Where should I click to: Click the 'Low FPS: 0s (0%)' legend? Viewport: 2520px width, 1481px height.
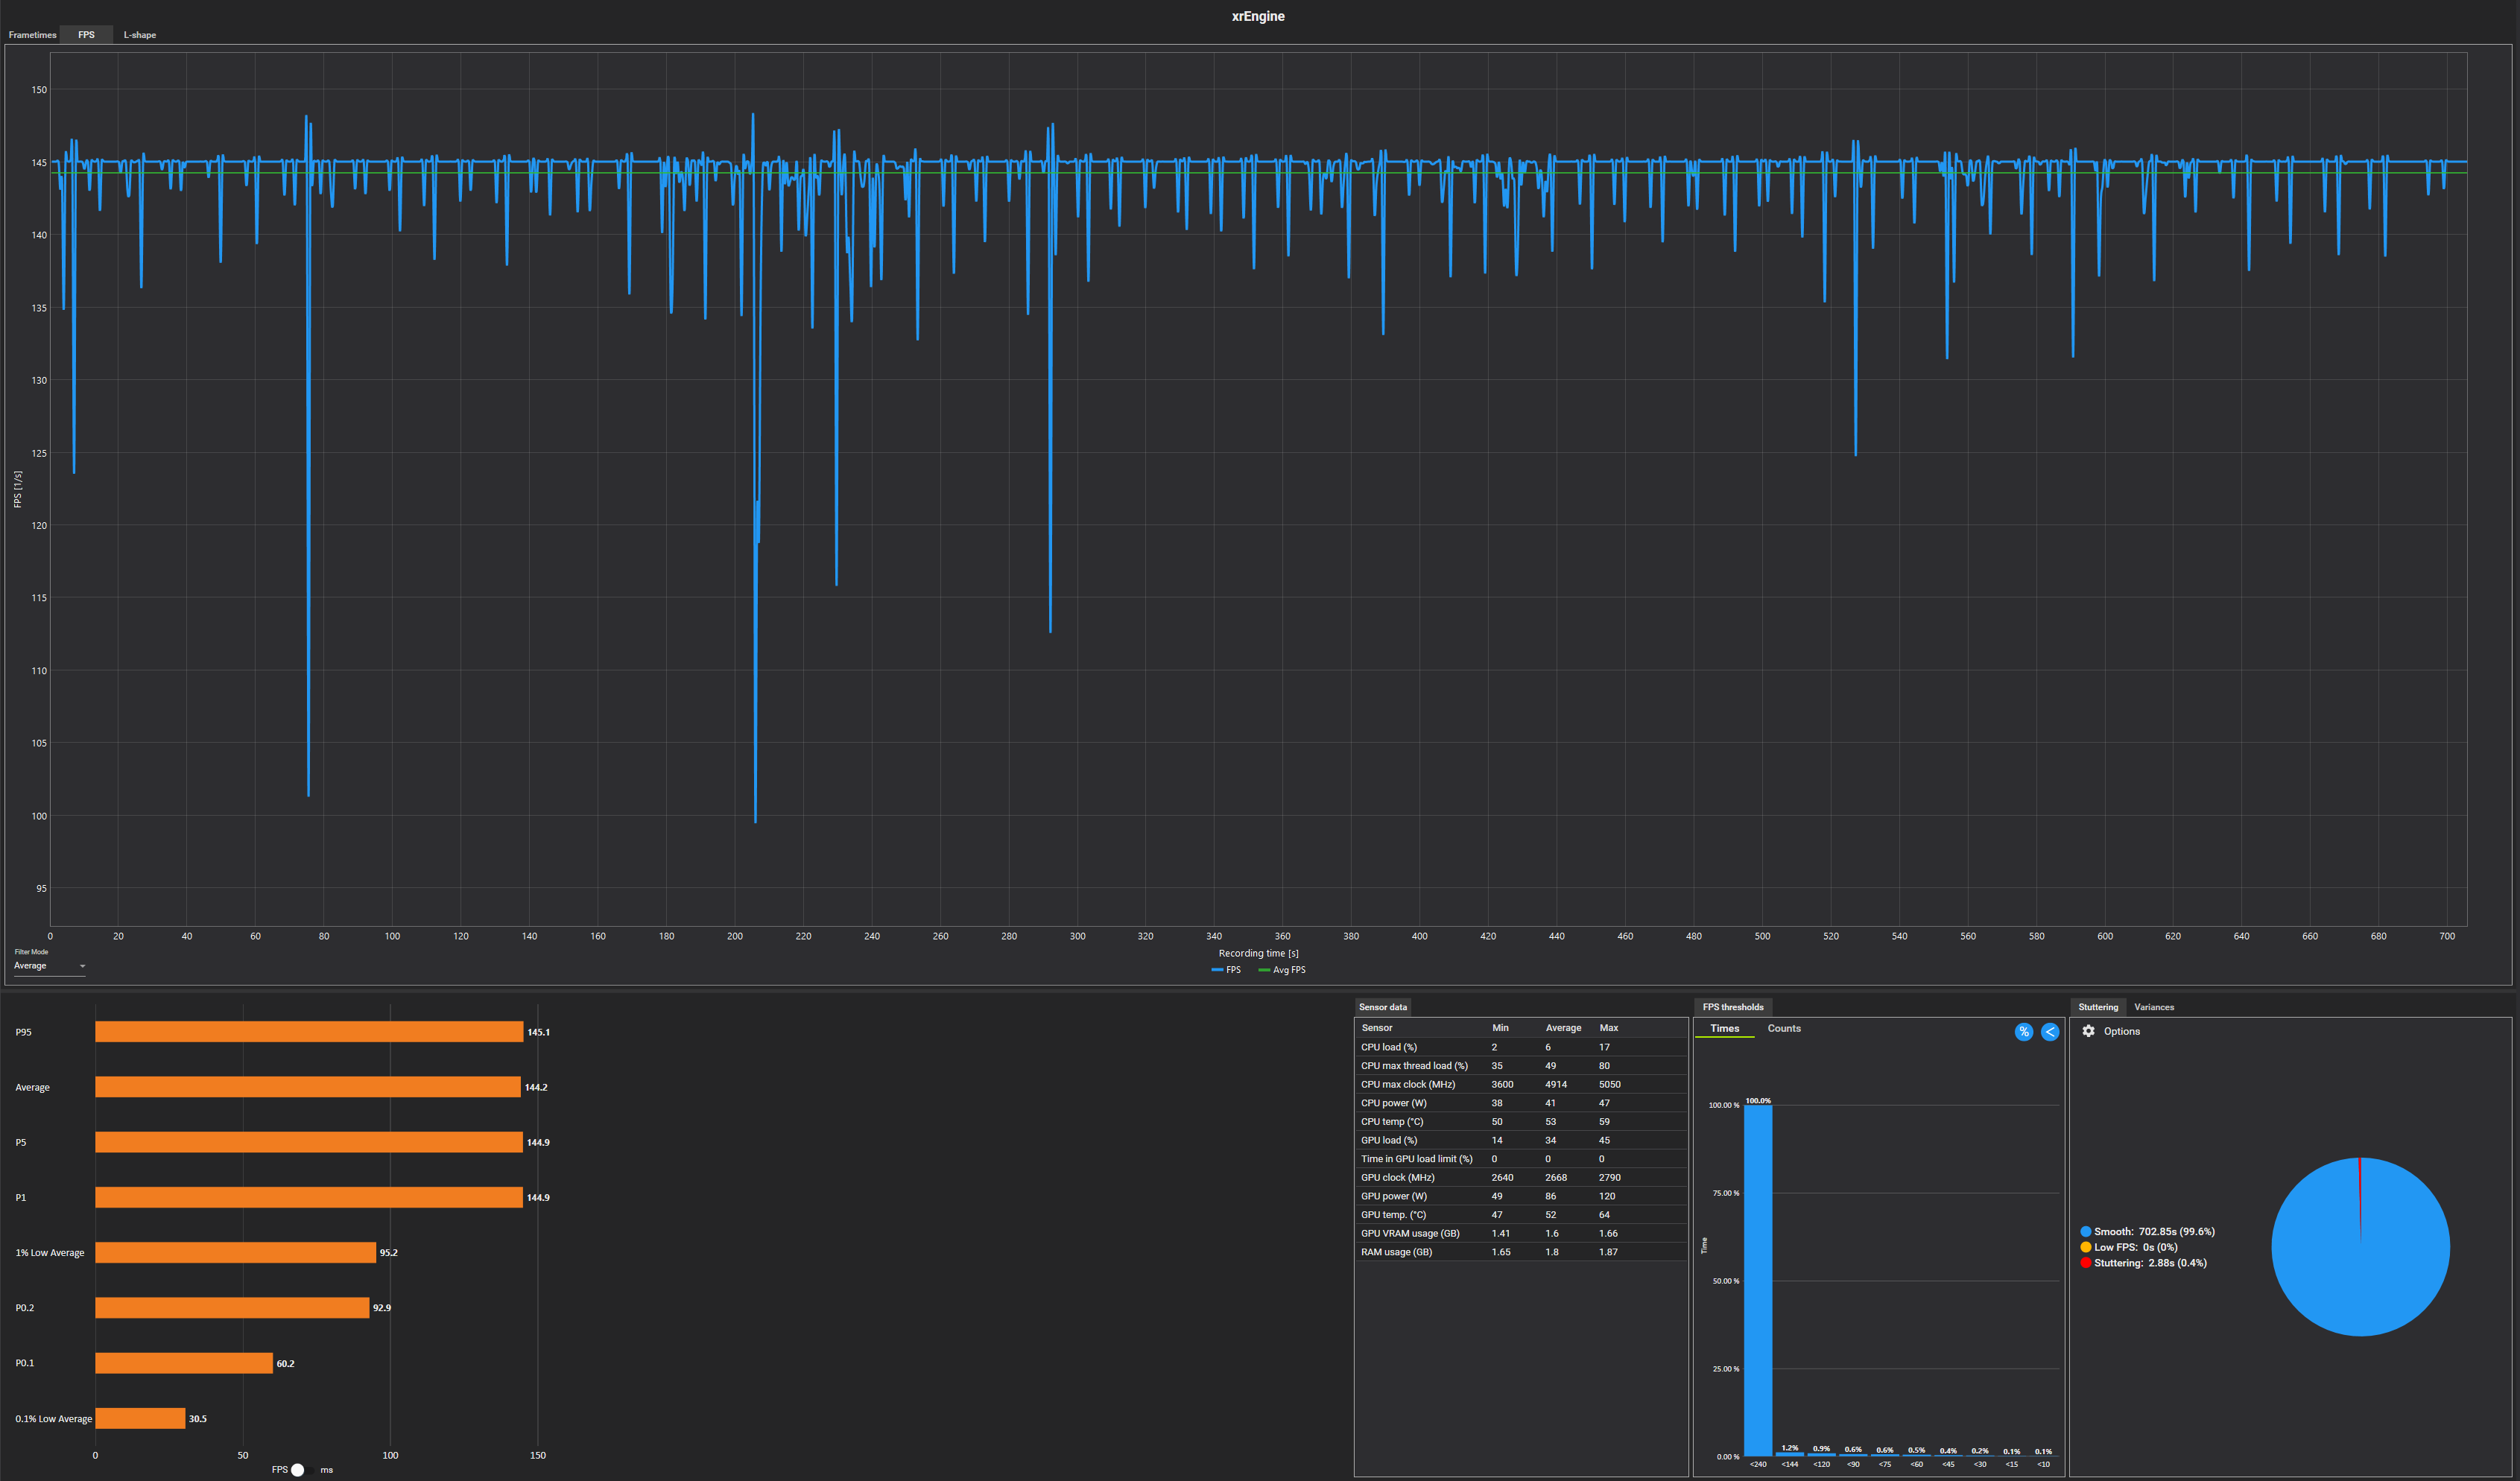(x=2128, y=1247)
